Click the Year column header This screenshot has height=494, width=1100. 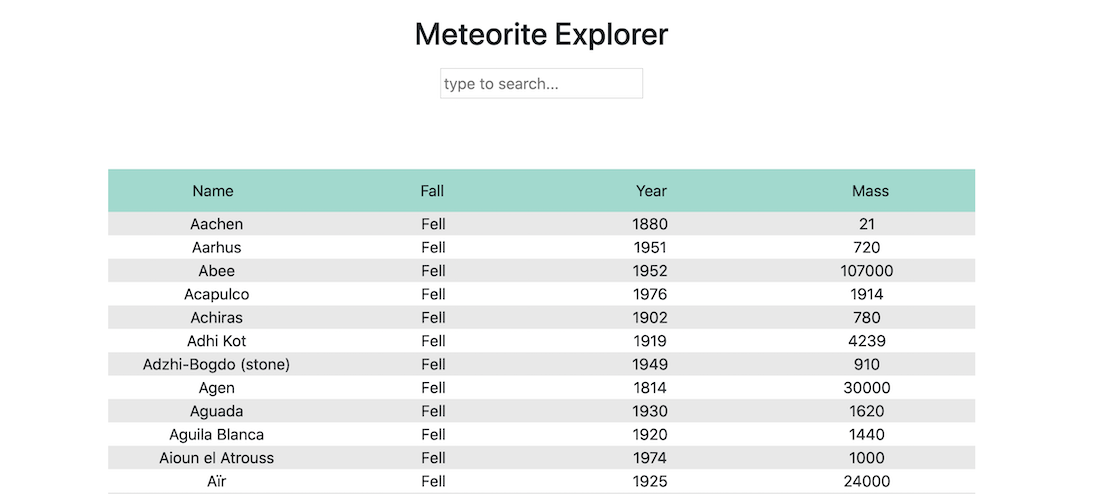[651, 191]
